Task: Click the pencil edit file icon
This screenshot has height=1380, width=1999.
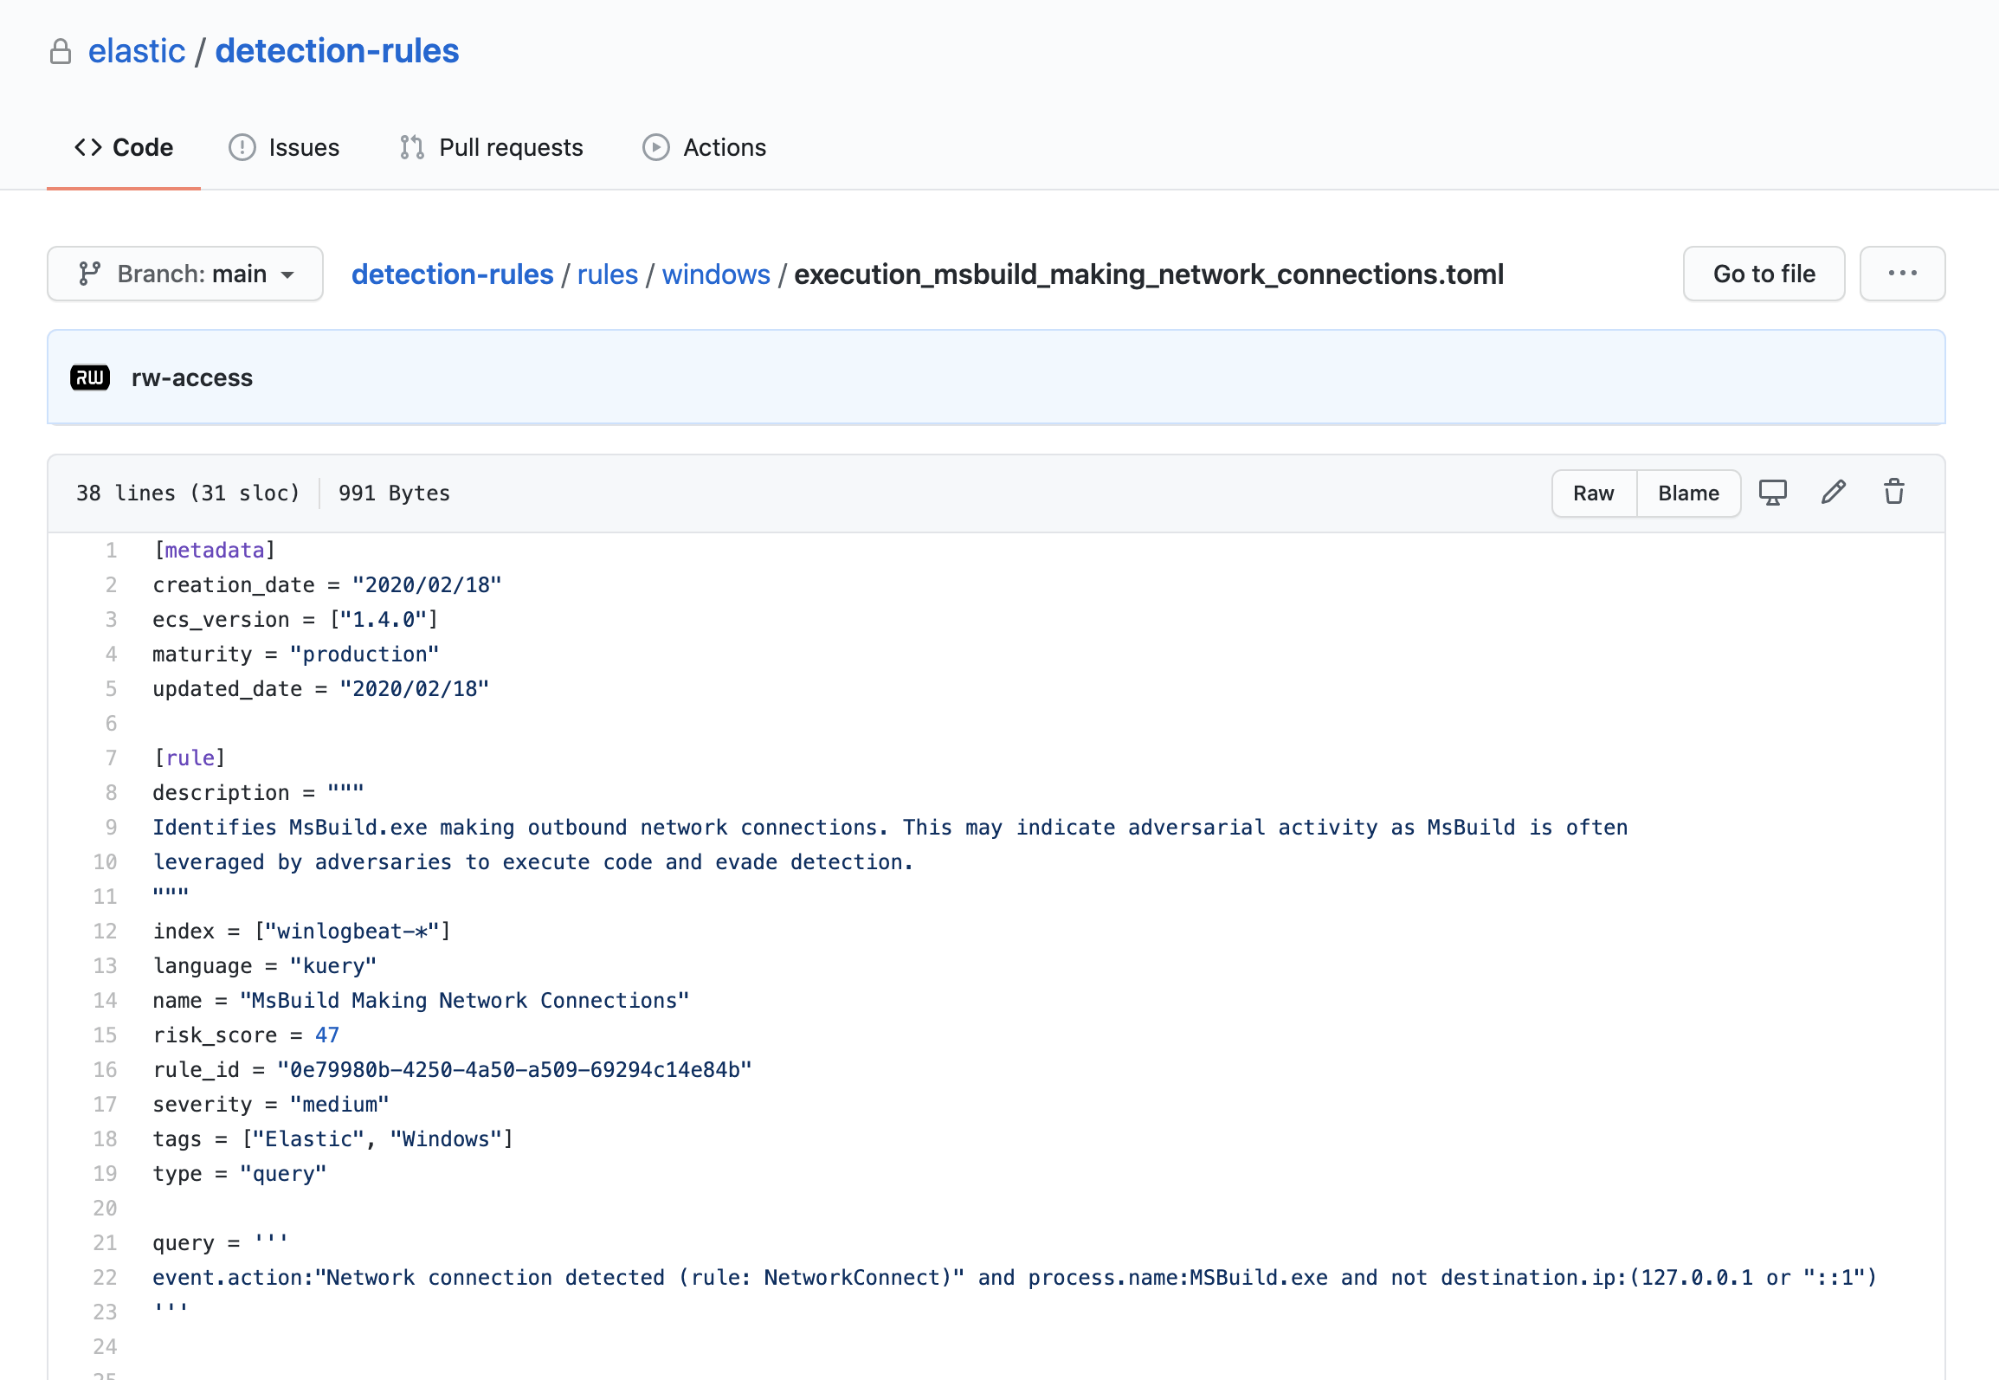Action: tap(1833, 493)
